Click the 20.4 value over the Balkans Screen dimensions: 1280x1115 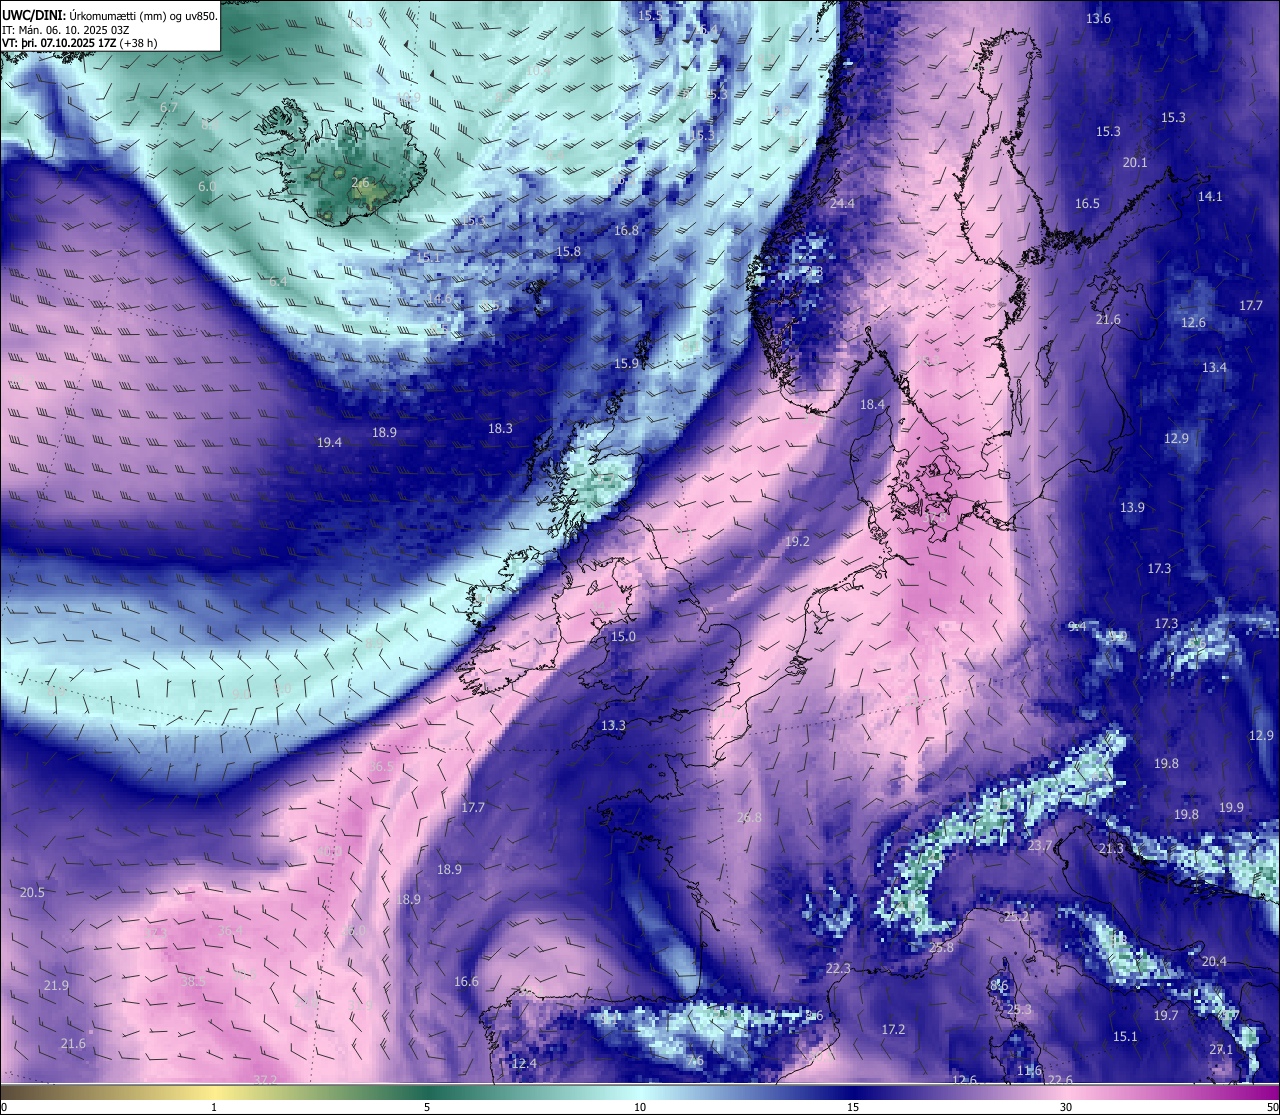[x=1214, y=961]
